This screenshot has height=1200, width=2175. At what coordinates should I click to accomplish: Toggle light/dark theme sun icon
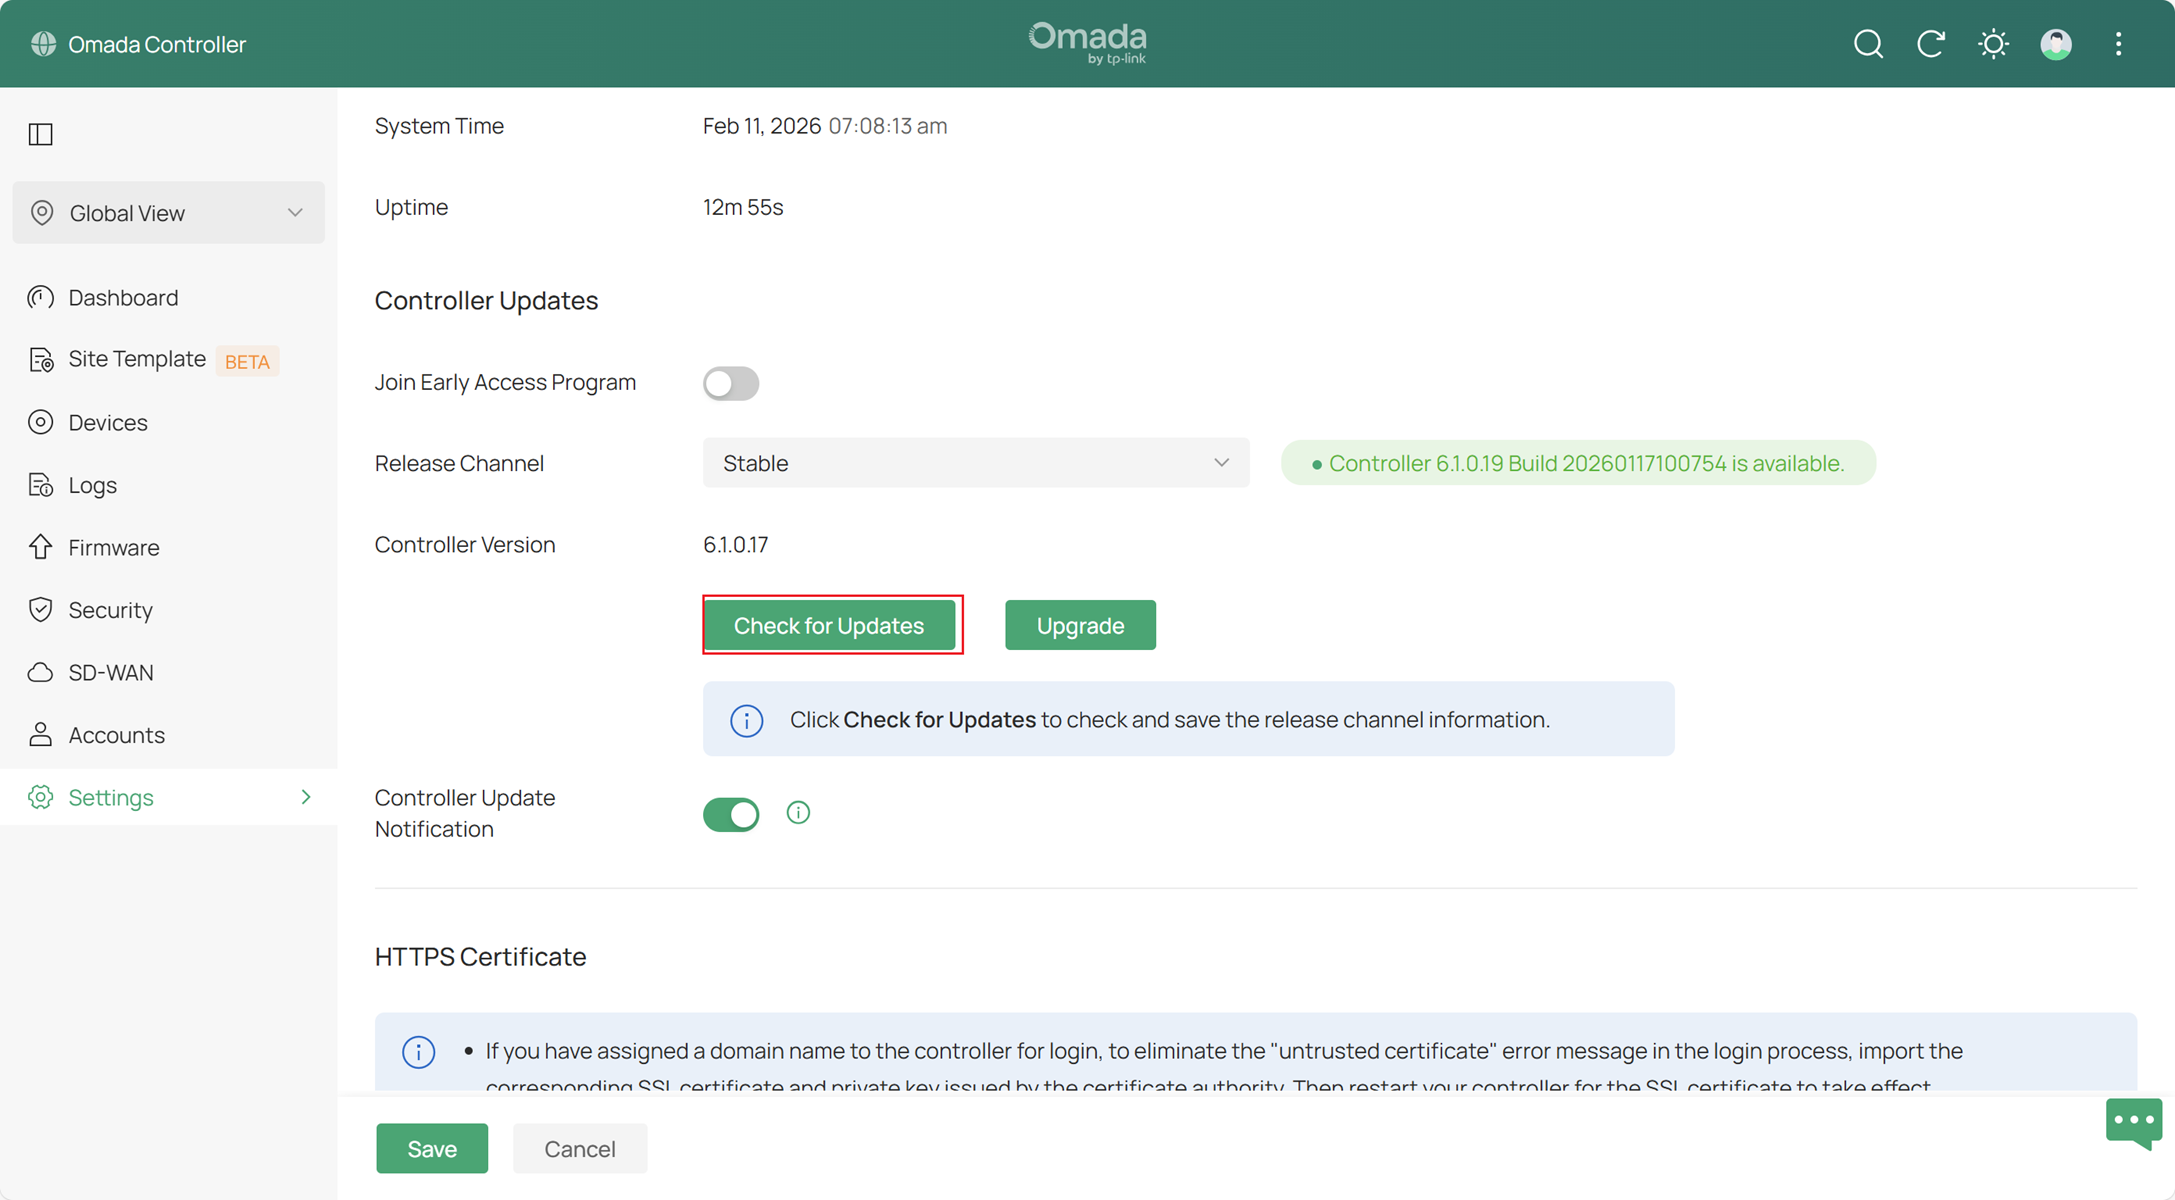click(1993, 44)
